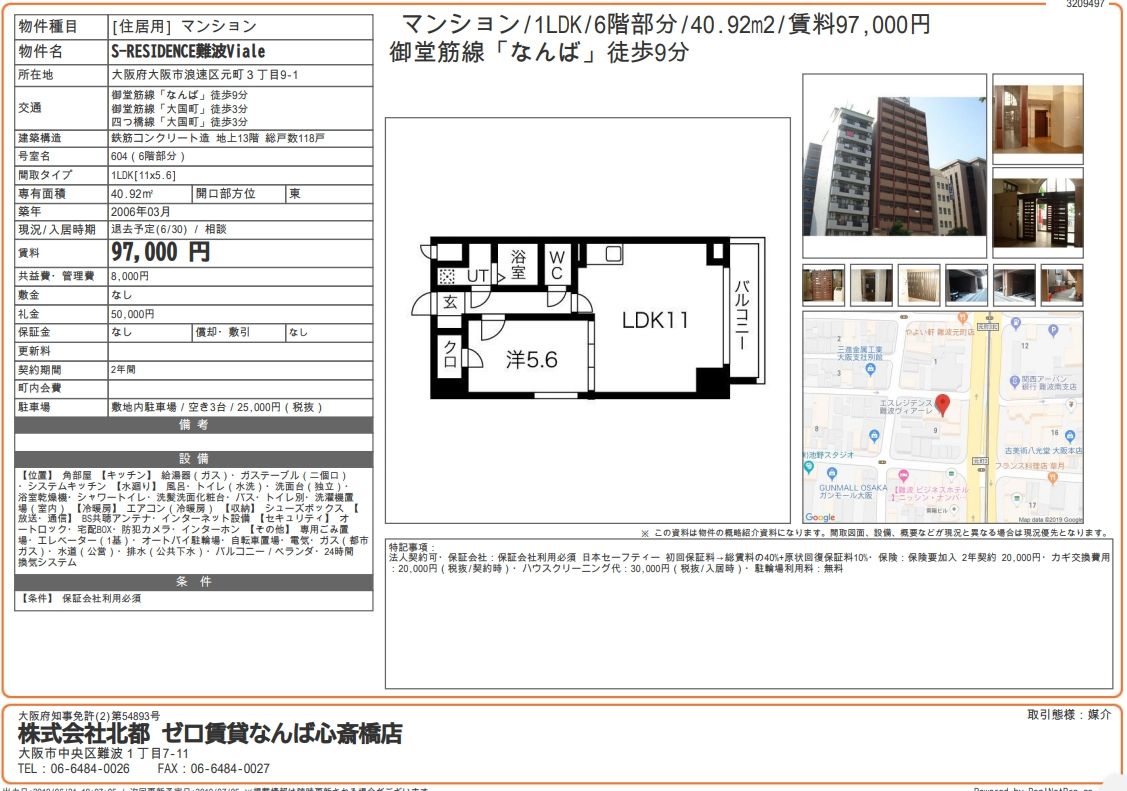Click the parking details 敷地内駐車場 / 空き3台

point(169,407)
